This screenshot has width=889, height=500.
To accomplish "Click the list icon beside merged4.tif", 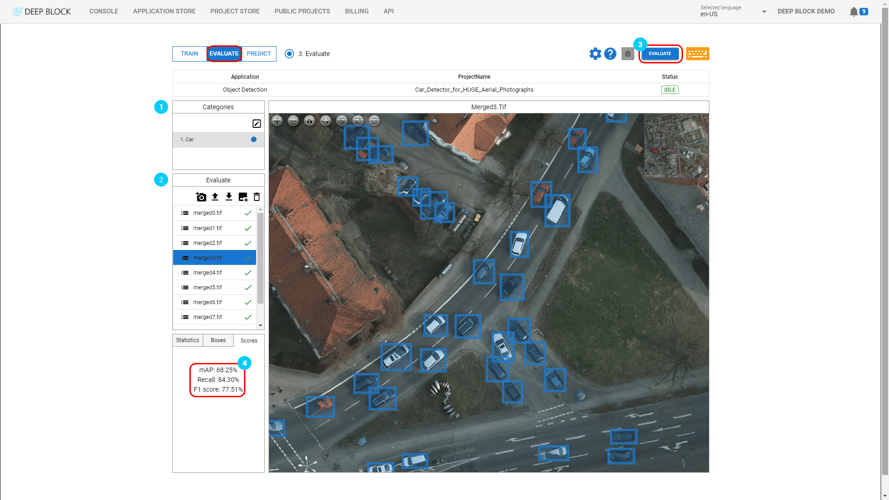I will (185, 273).
